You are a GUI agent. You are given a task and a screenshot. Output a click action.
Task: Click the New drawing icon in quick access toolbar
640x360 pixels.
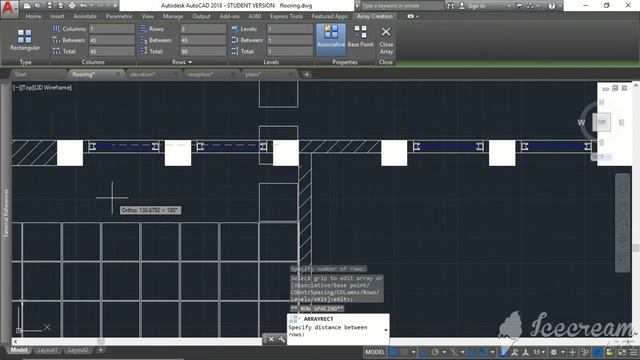[27, 6]
